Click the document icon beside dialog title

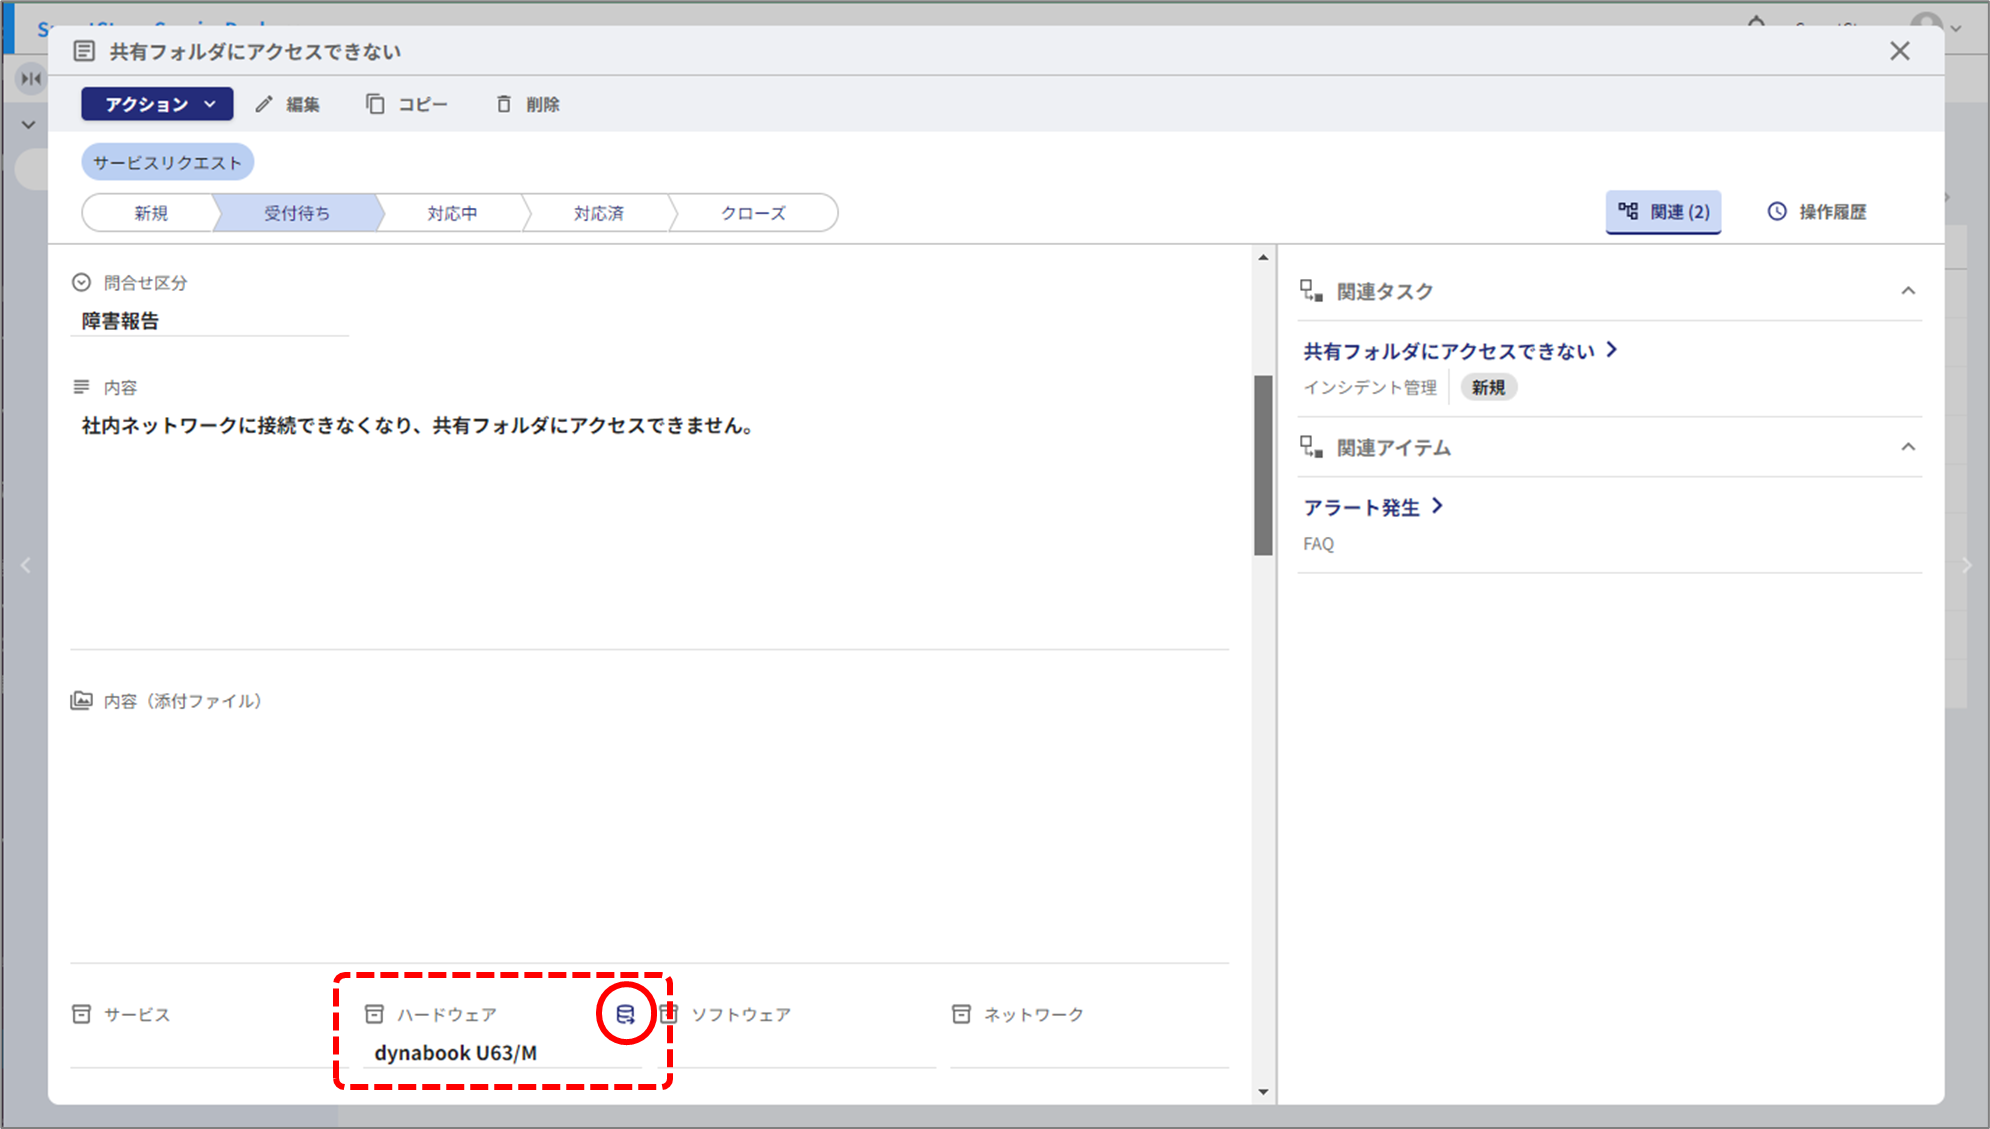[x=85, y=51]
